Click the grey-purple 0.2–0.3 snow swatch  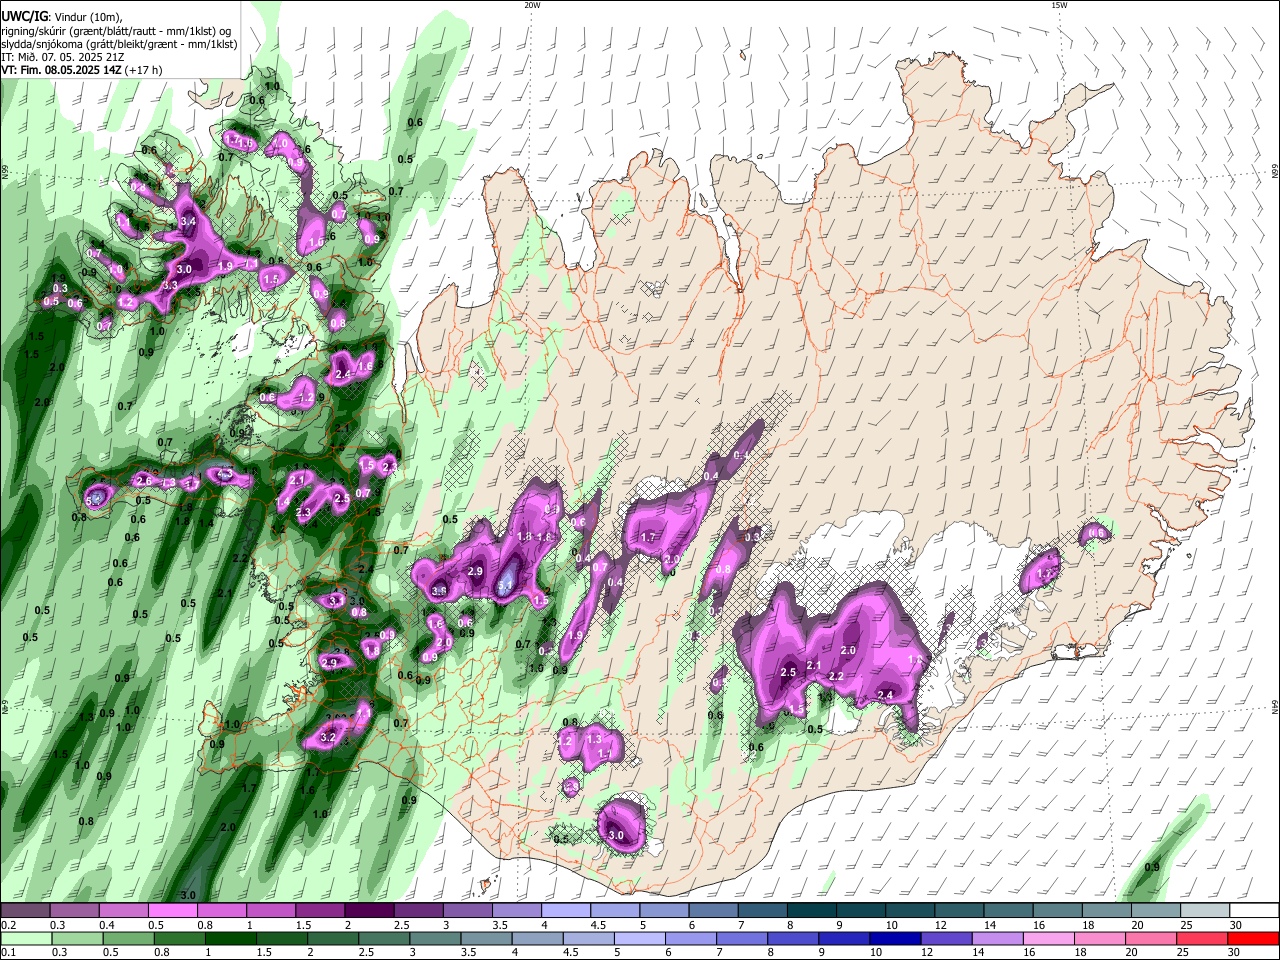click(25, 910)
